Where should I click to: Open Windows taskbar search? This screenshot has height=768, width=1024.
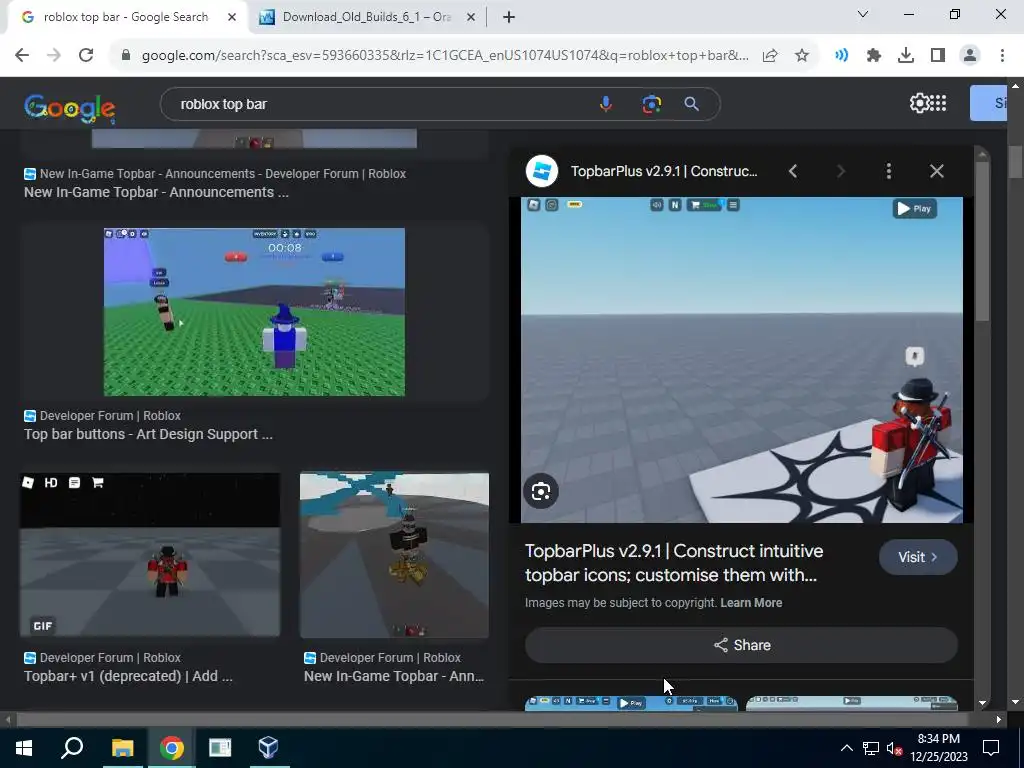[72, 748]
